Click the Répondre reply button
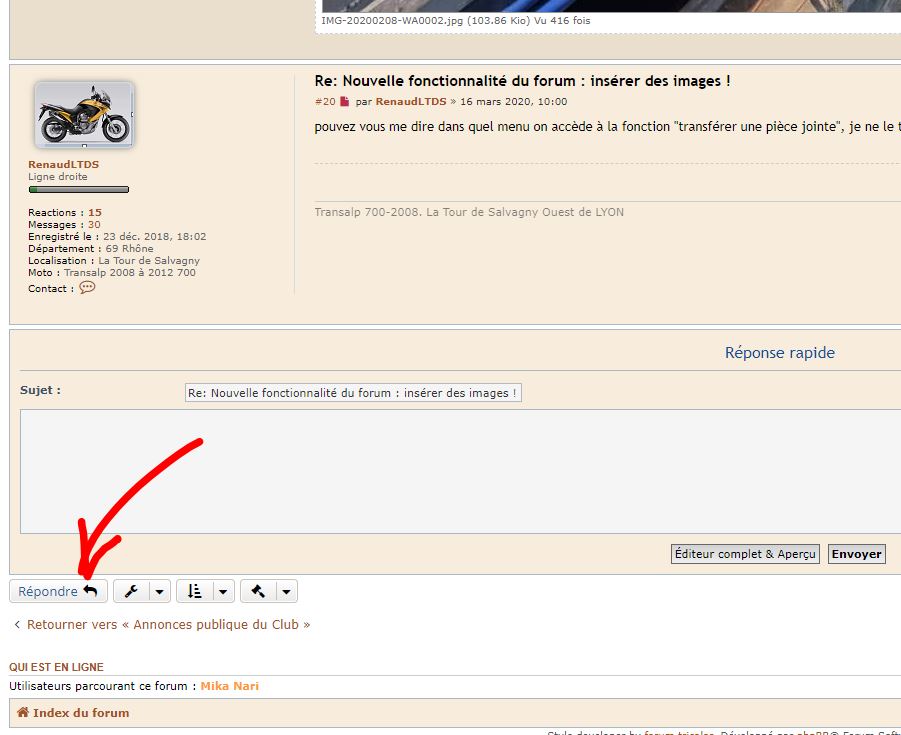This screenshot has width=901, height=735. coord(58,591)
